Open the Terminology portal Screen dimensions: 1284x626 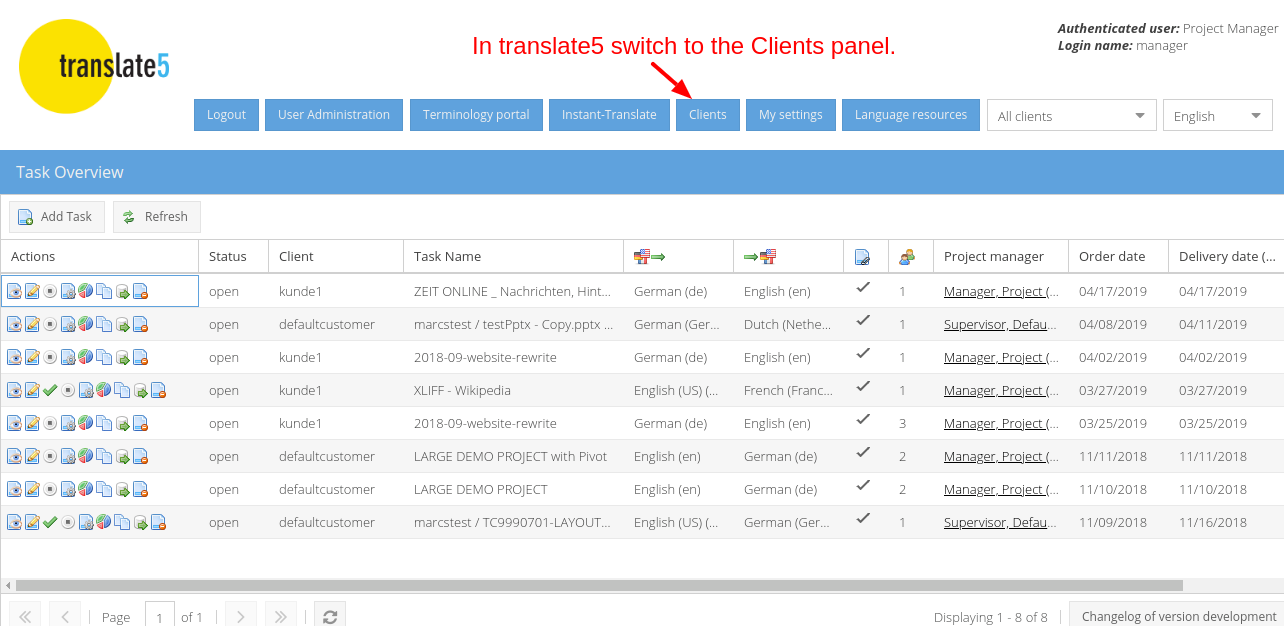click(x=476, y=115)
